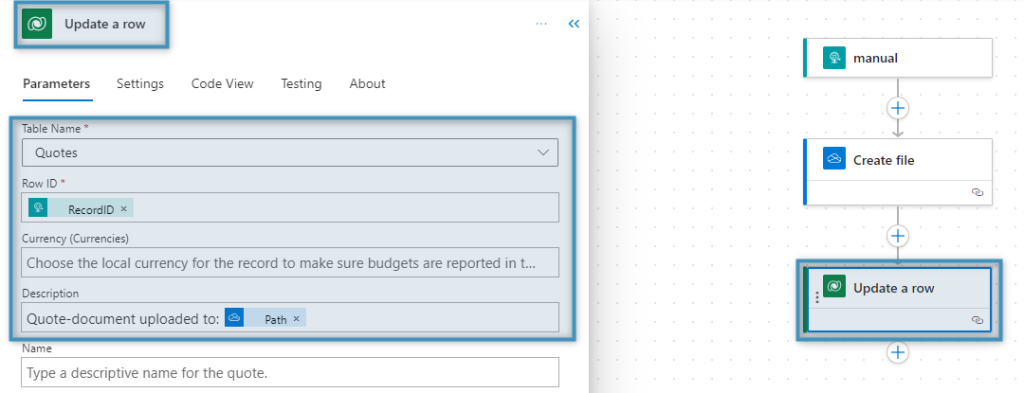
Task: Click the Dataverse icon on Update a row card
Action: (x=834, y=287)
